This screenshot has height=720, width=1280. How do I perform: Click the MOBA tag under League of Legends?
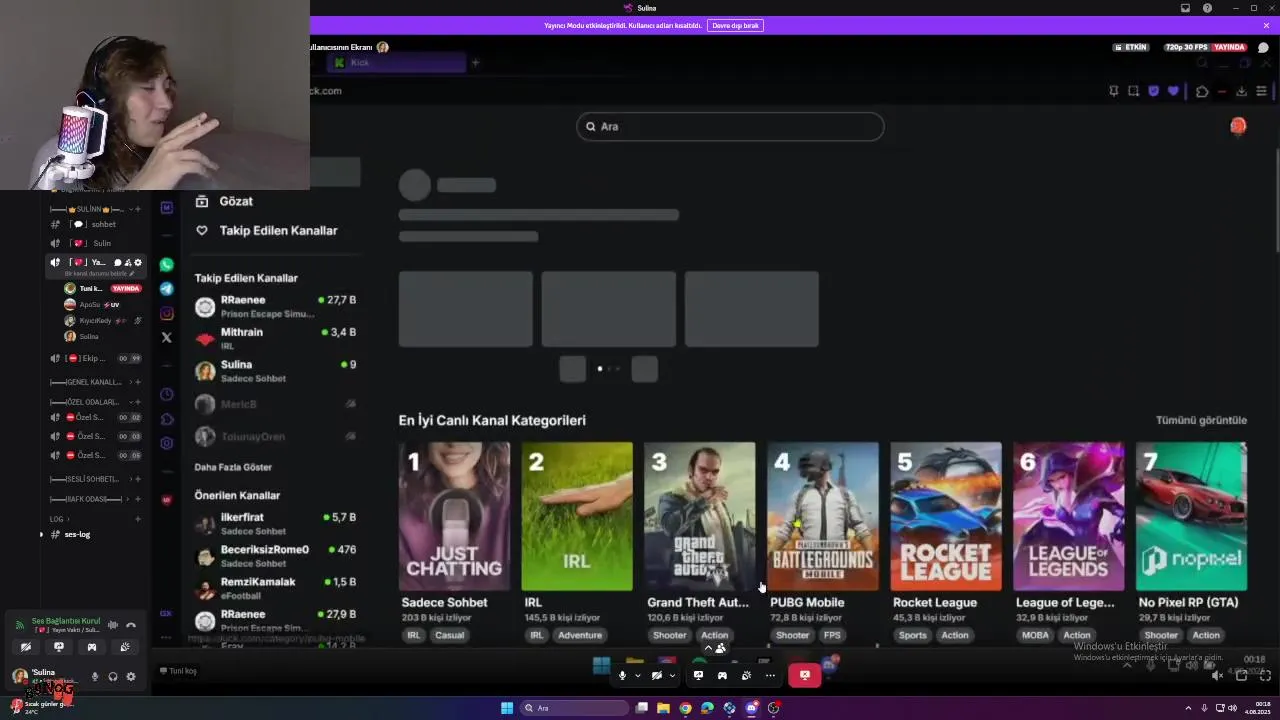(x=1035, y=635)
